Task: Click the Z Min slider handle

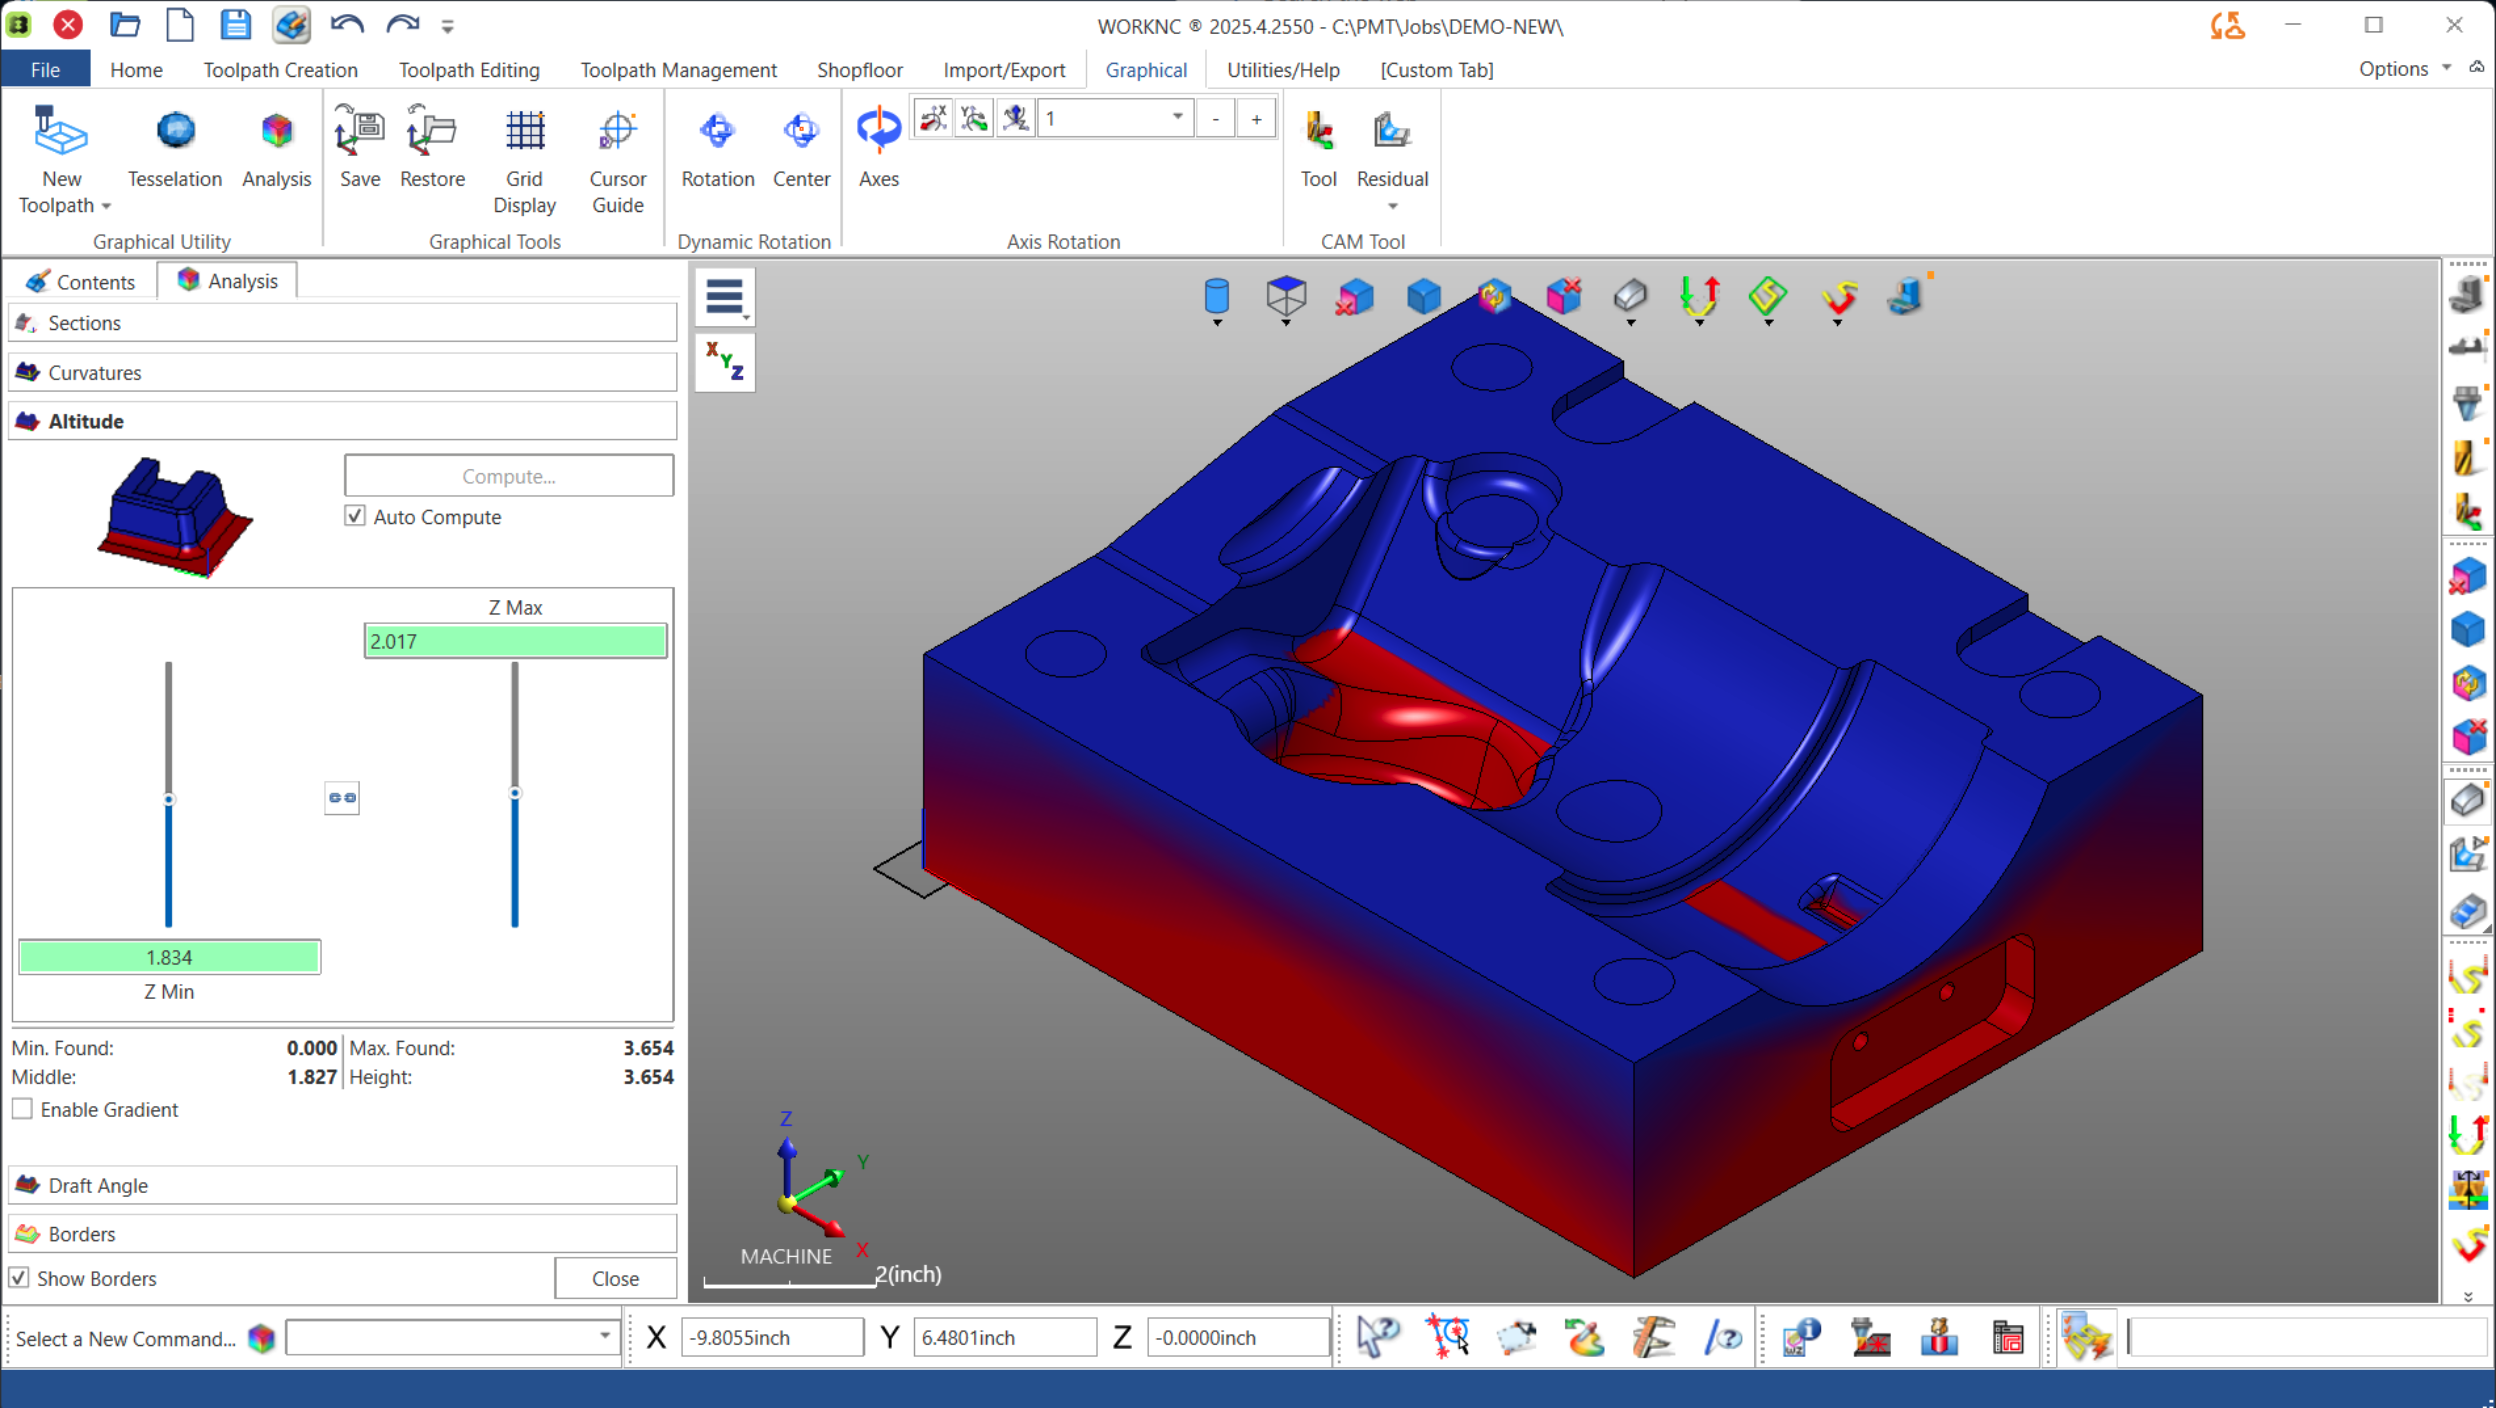Action: tap(169, 799)
